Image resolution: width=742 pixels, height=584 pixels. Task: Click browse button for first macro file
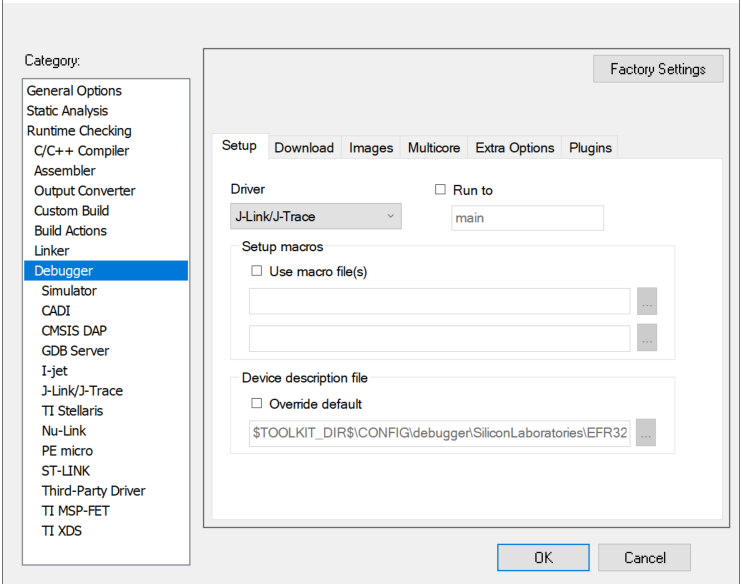(646, 301)
